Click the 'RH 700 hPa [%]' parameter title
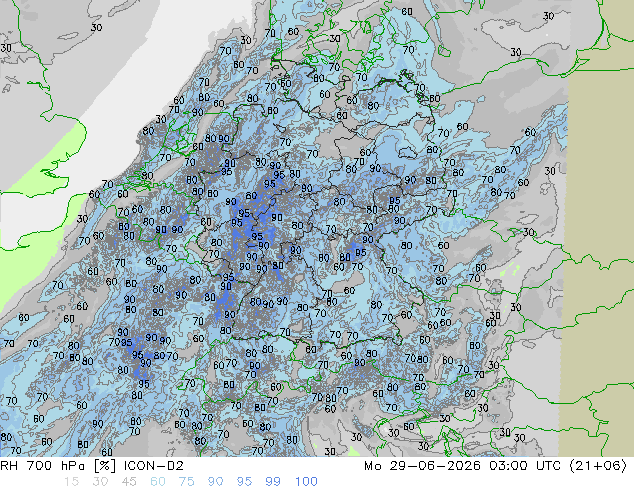Screen dimensions: 634x490 pos(59,466)
